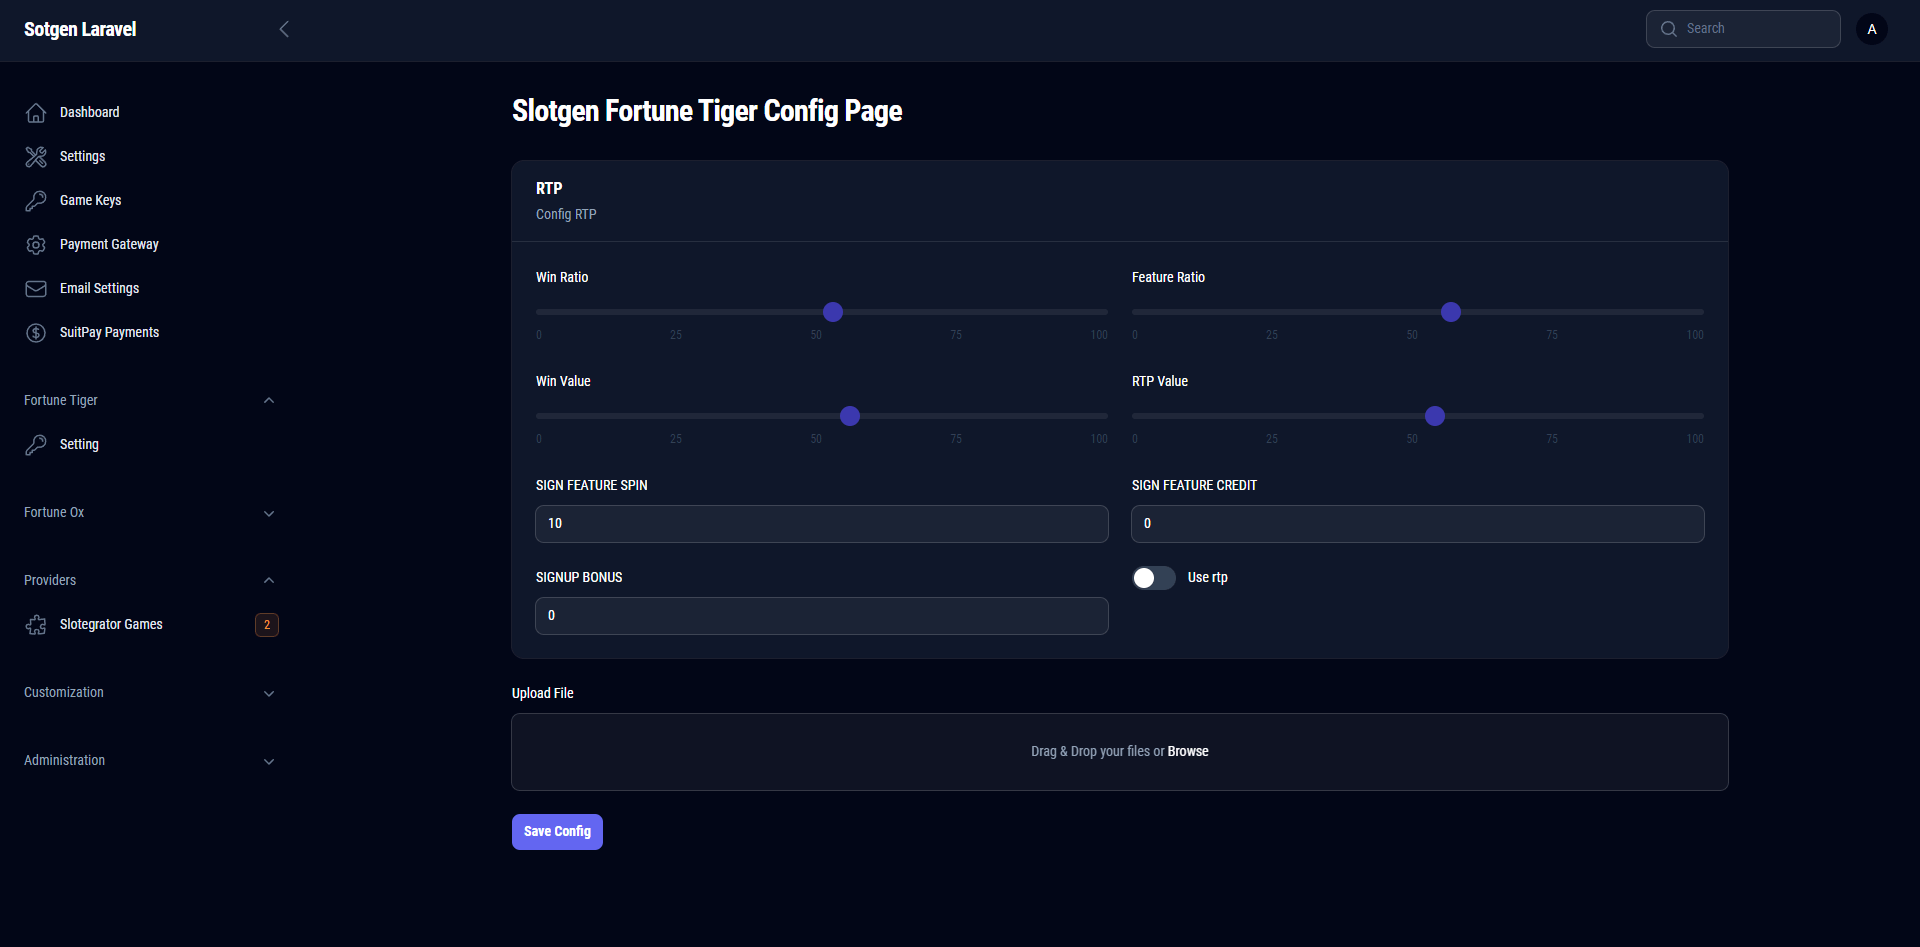The height and width of the screenshot is (947, 1920).
Task: Expand the Fortune Ox section
Action: click(x=268, y=513)
